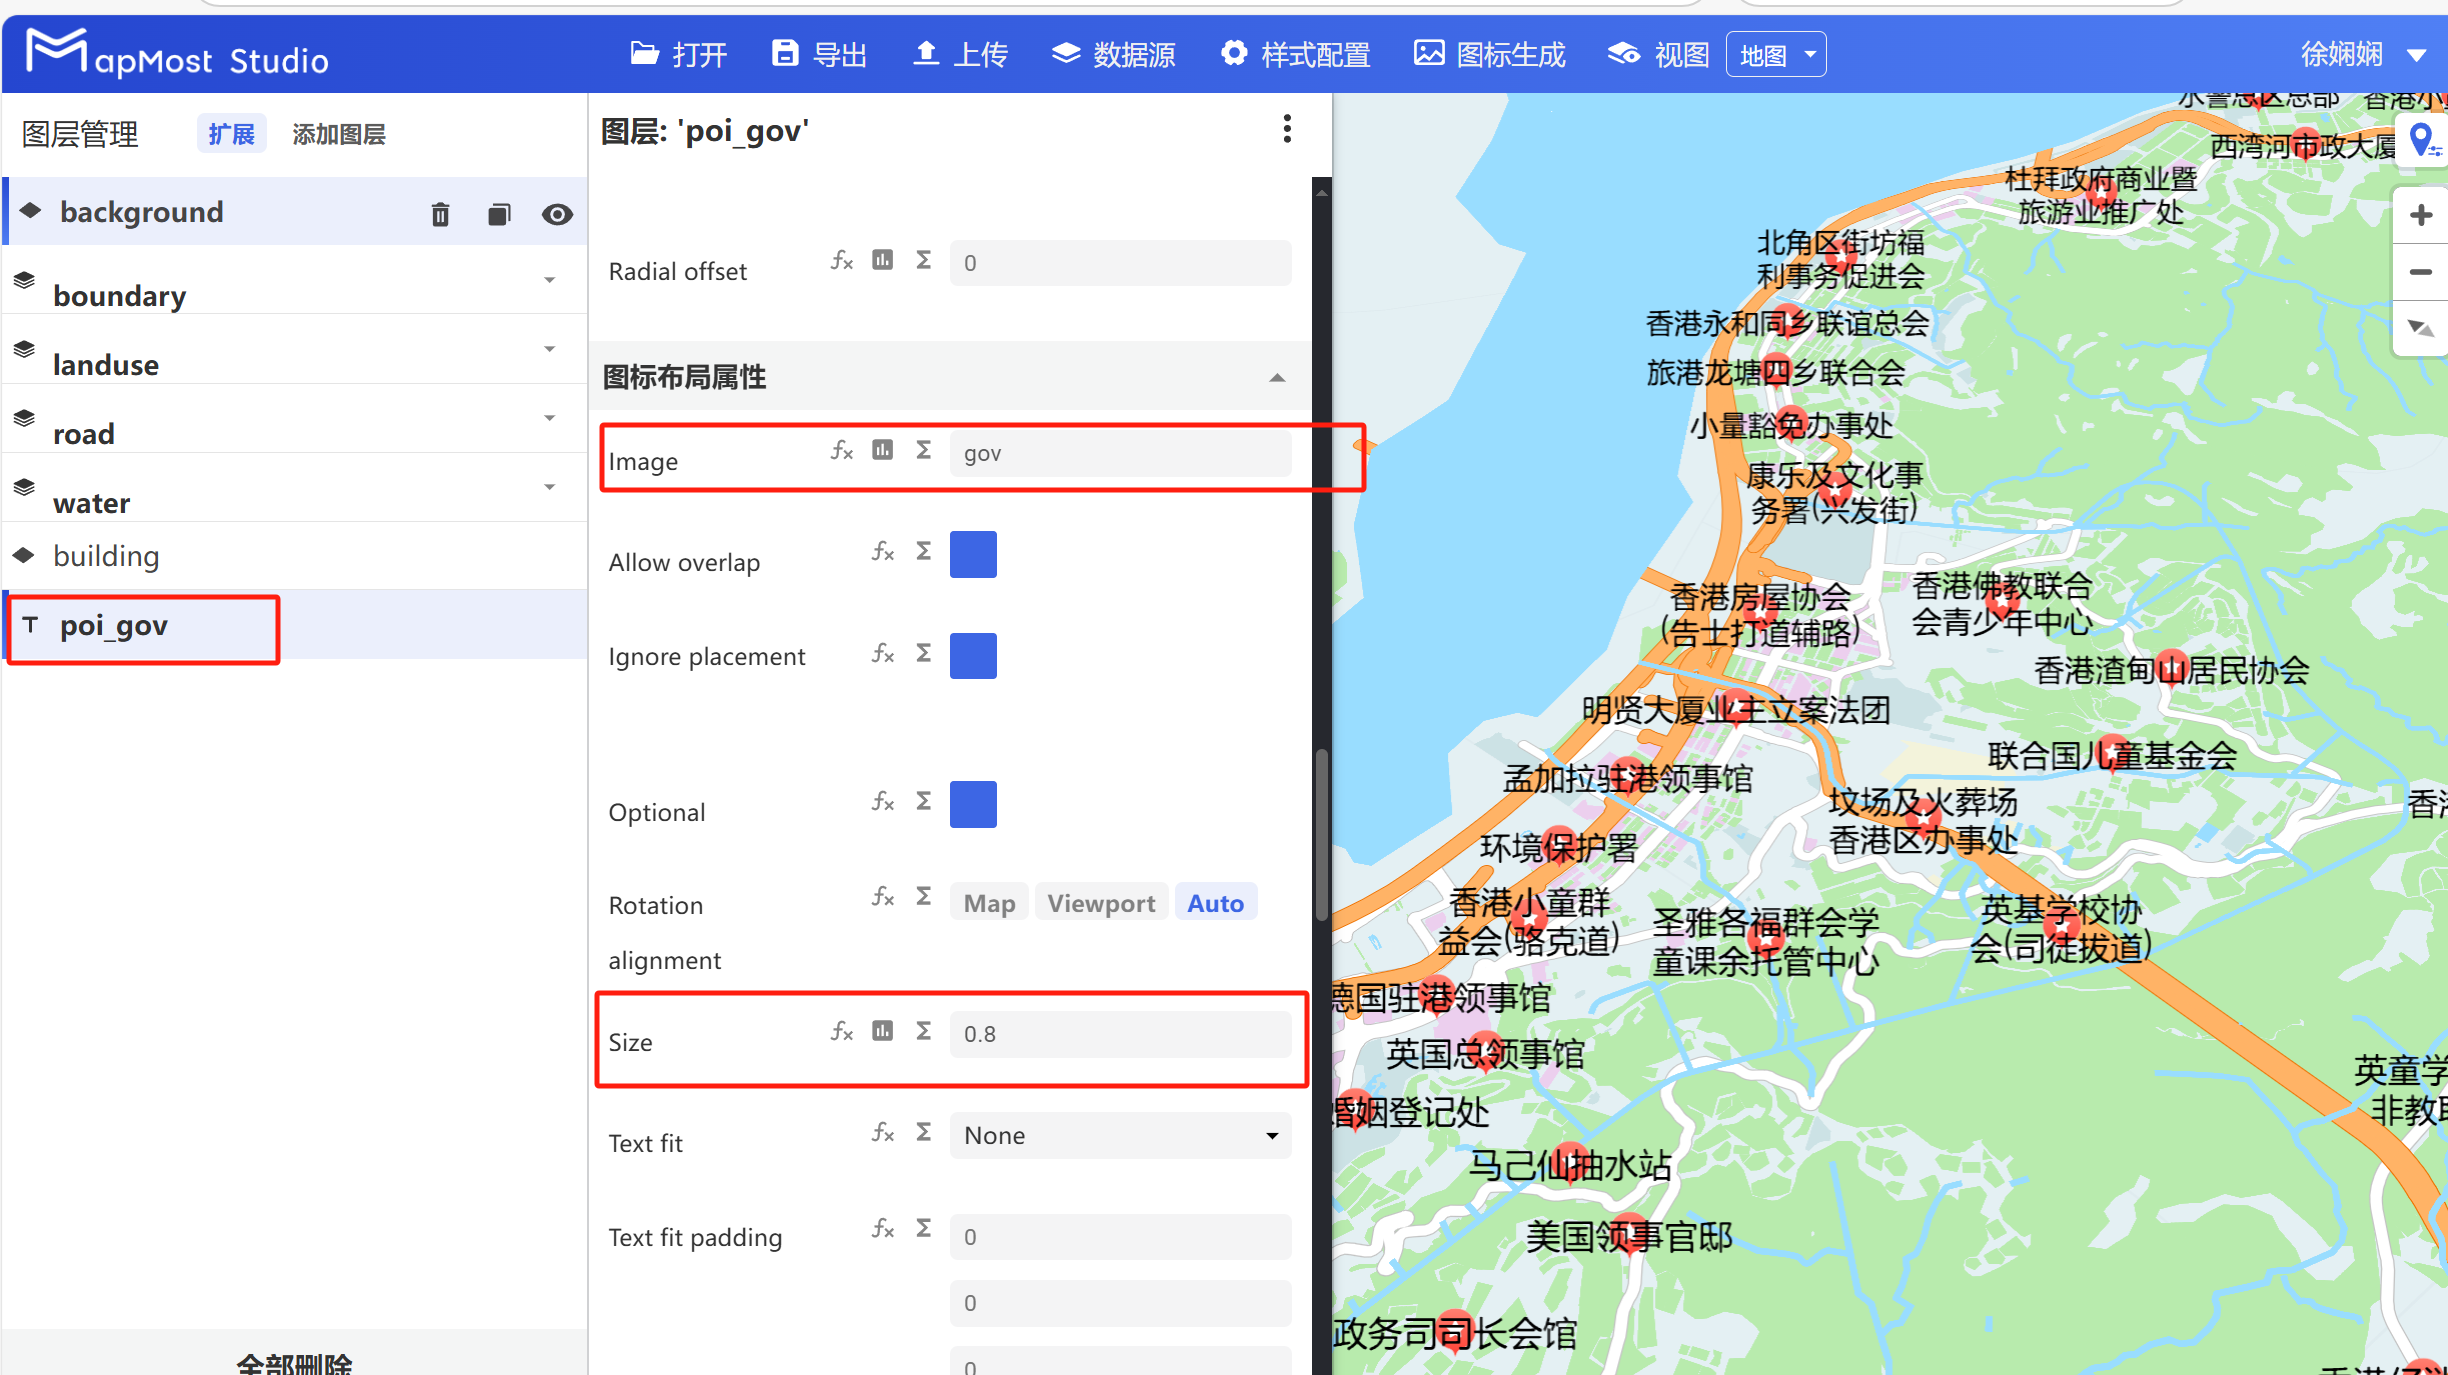Click the 全部删除 delete all button

tap(294, 1362)
